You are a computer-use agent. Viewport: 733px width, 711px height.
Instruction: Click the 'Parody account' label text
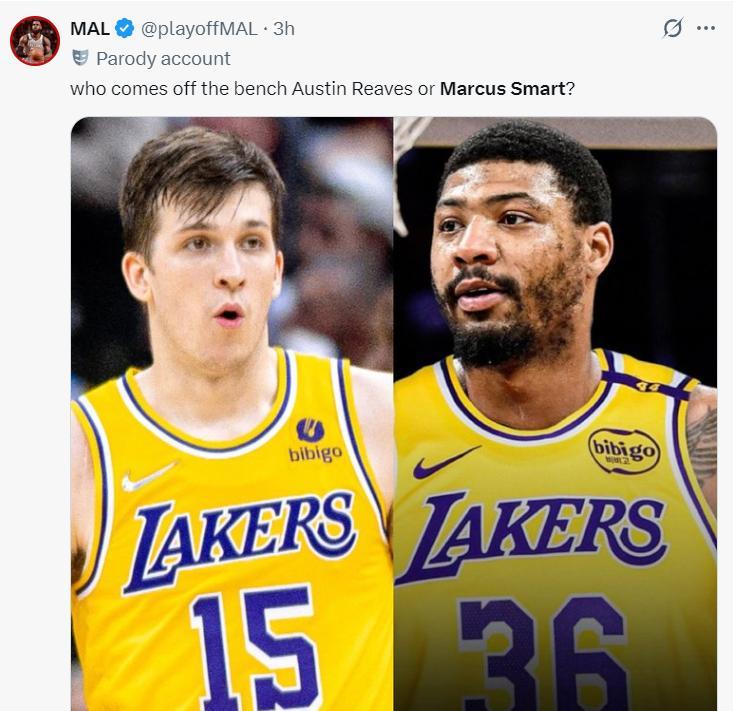pos(163,58)
